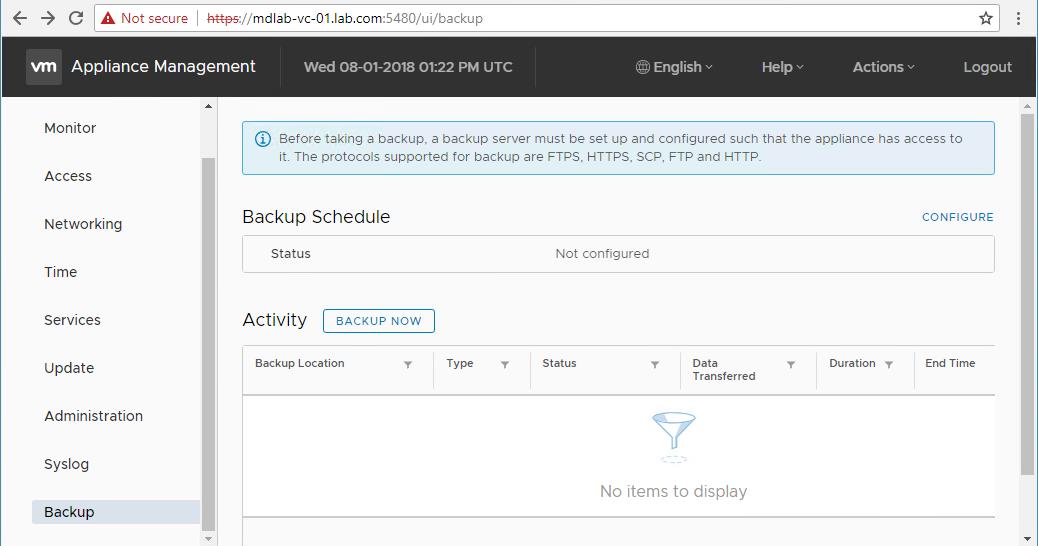Filter the Type column

(x=504, y=365)
